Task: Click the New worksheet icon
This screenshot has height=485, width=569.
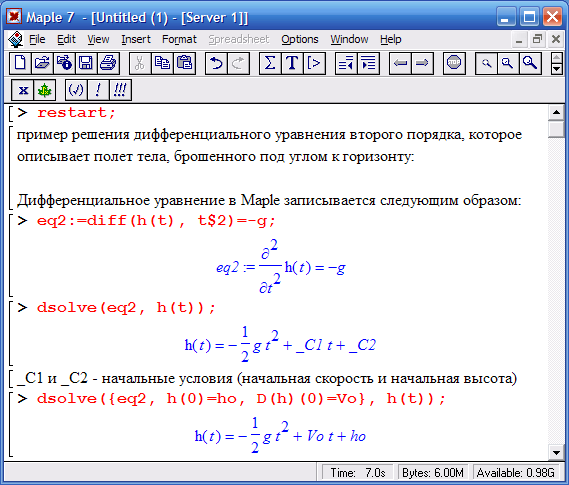Action: tap(20, 63)
